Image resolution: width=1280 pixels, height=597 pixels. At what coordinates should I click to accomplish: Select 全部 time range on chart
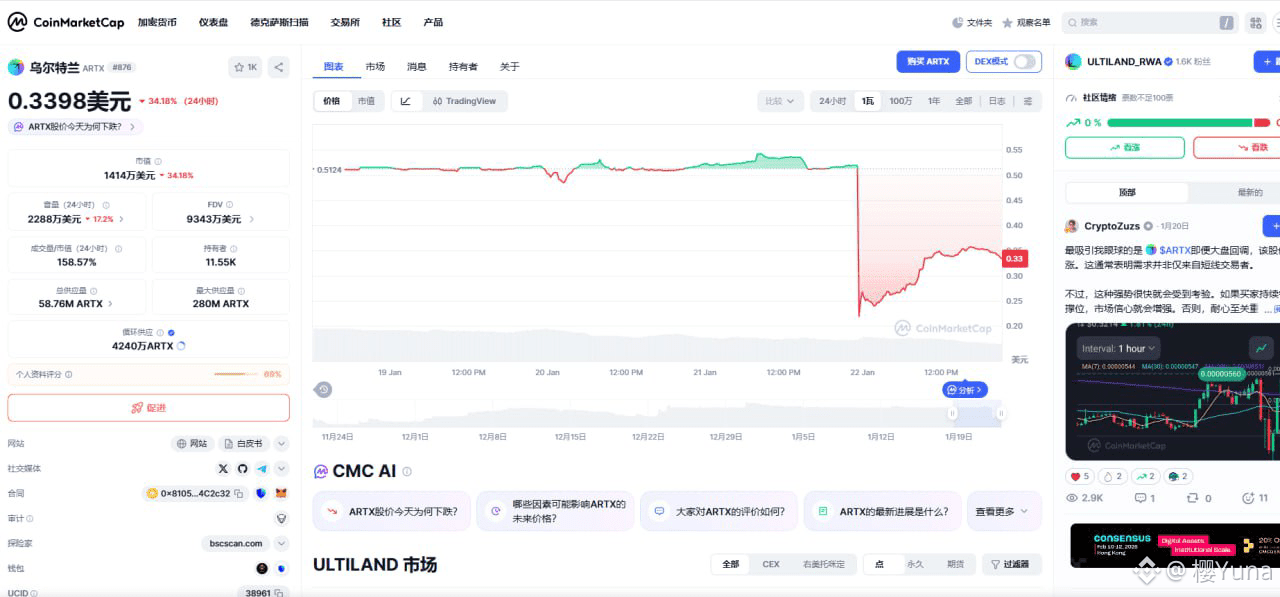(963, 101)
